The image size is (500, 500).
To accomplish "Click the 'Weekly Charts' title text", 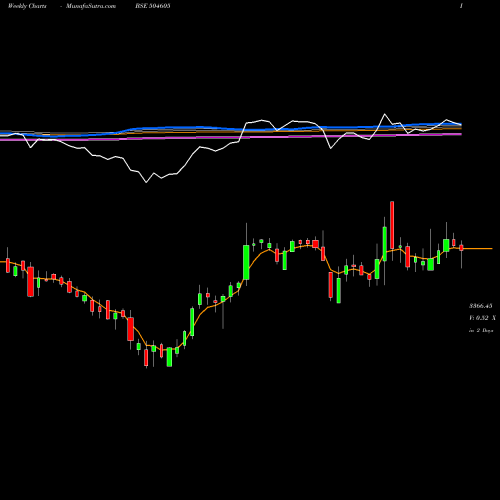I will [27, 6].
